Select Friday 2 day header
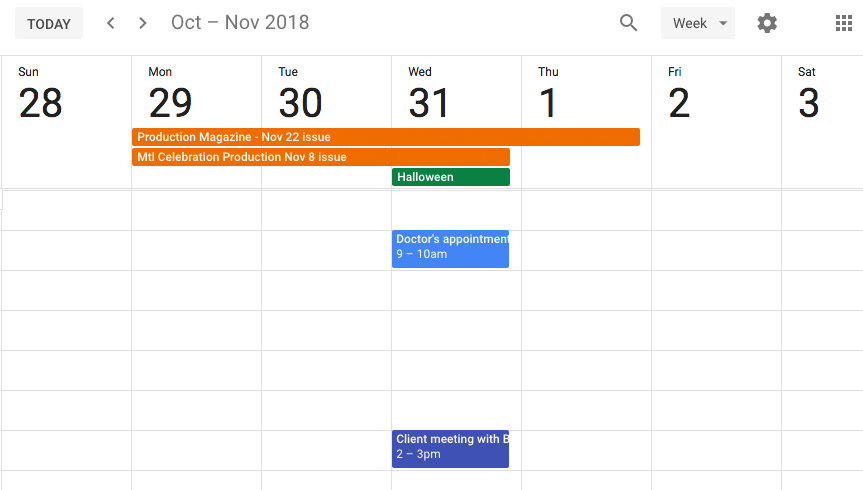This screenshot has height=490, width=863. (679, 94)
